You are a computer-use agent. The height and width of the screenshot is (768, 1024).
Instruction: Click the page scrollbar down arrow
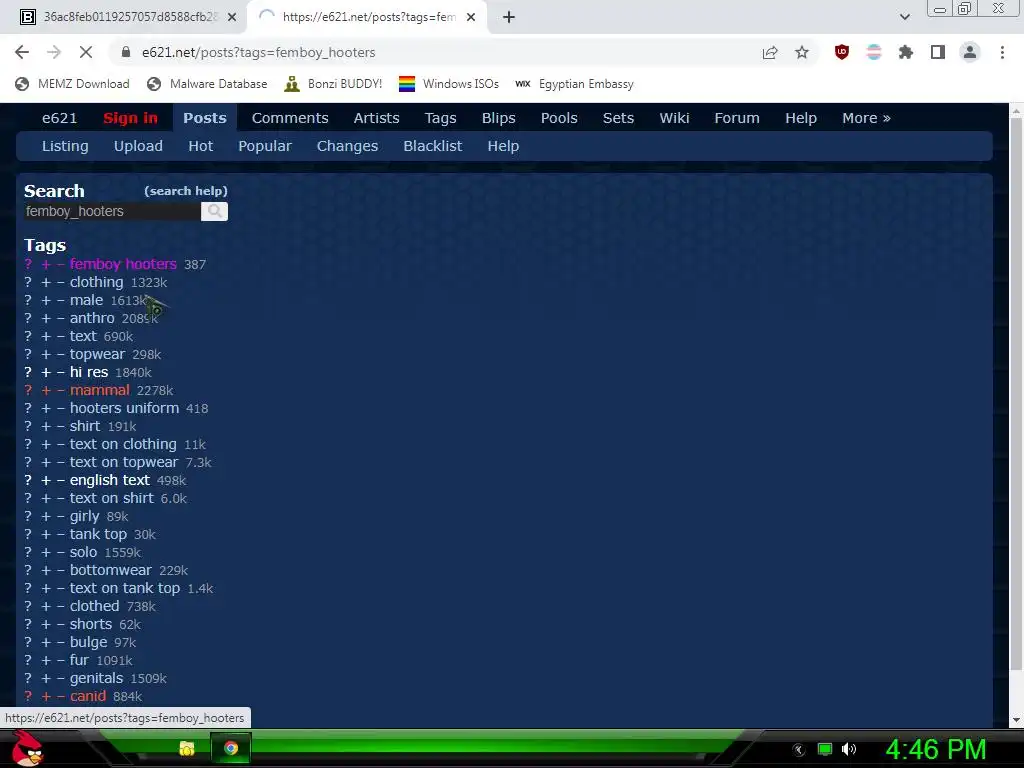coord(1016,720)
